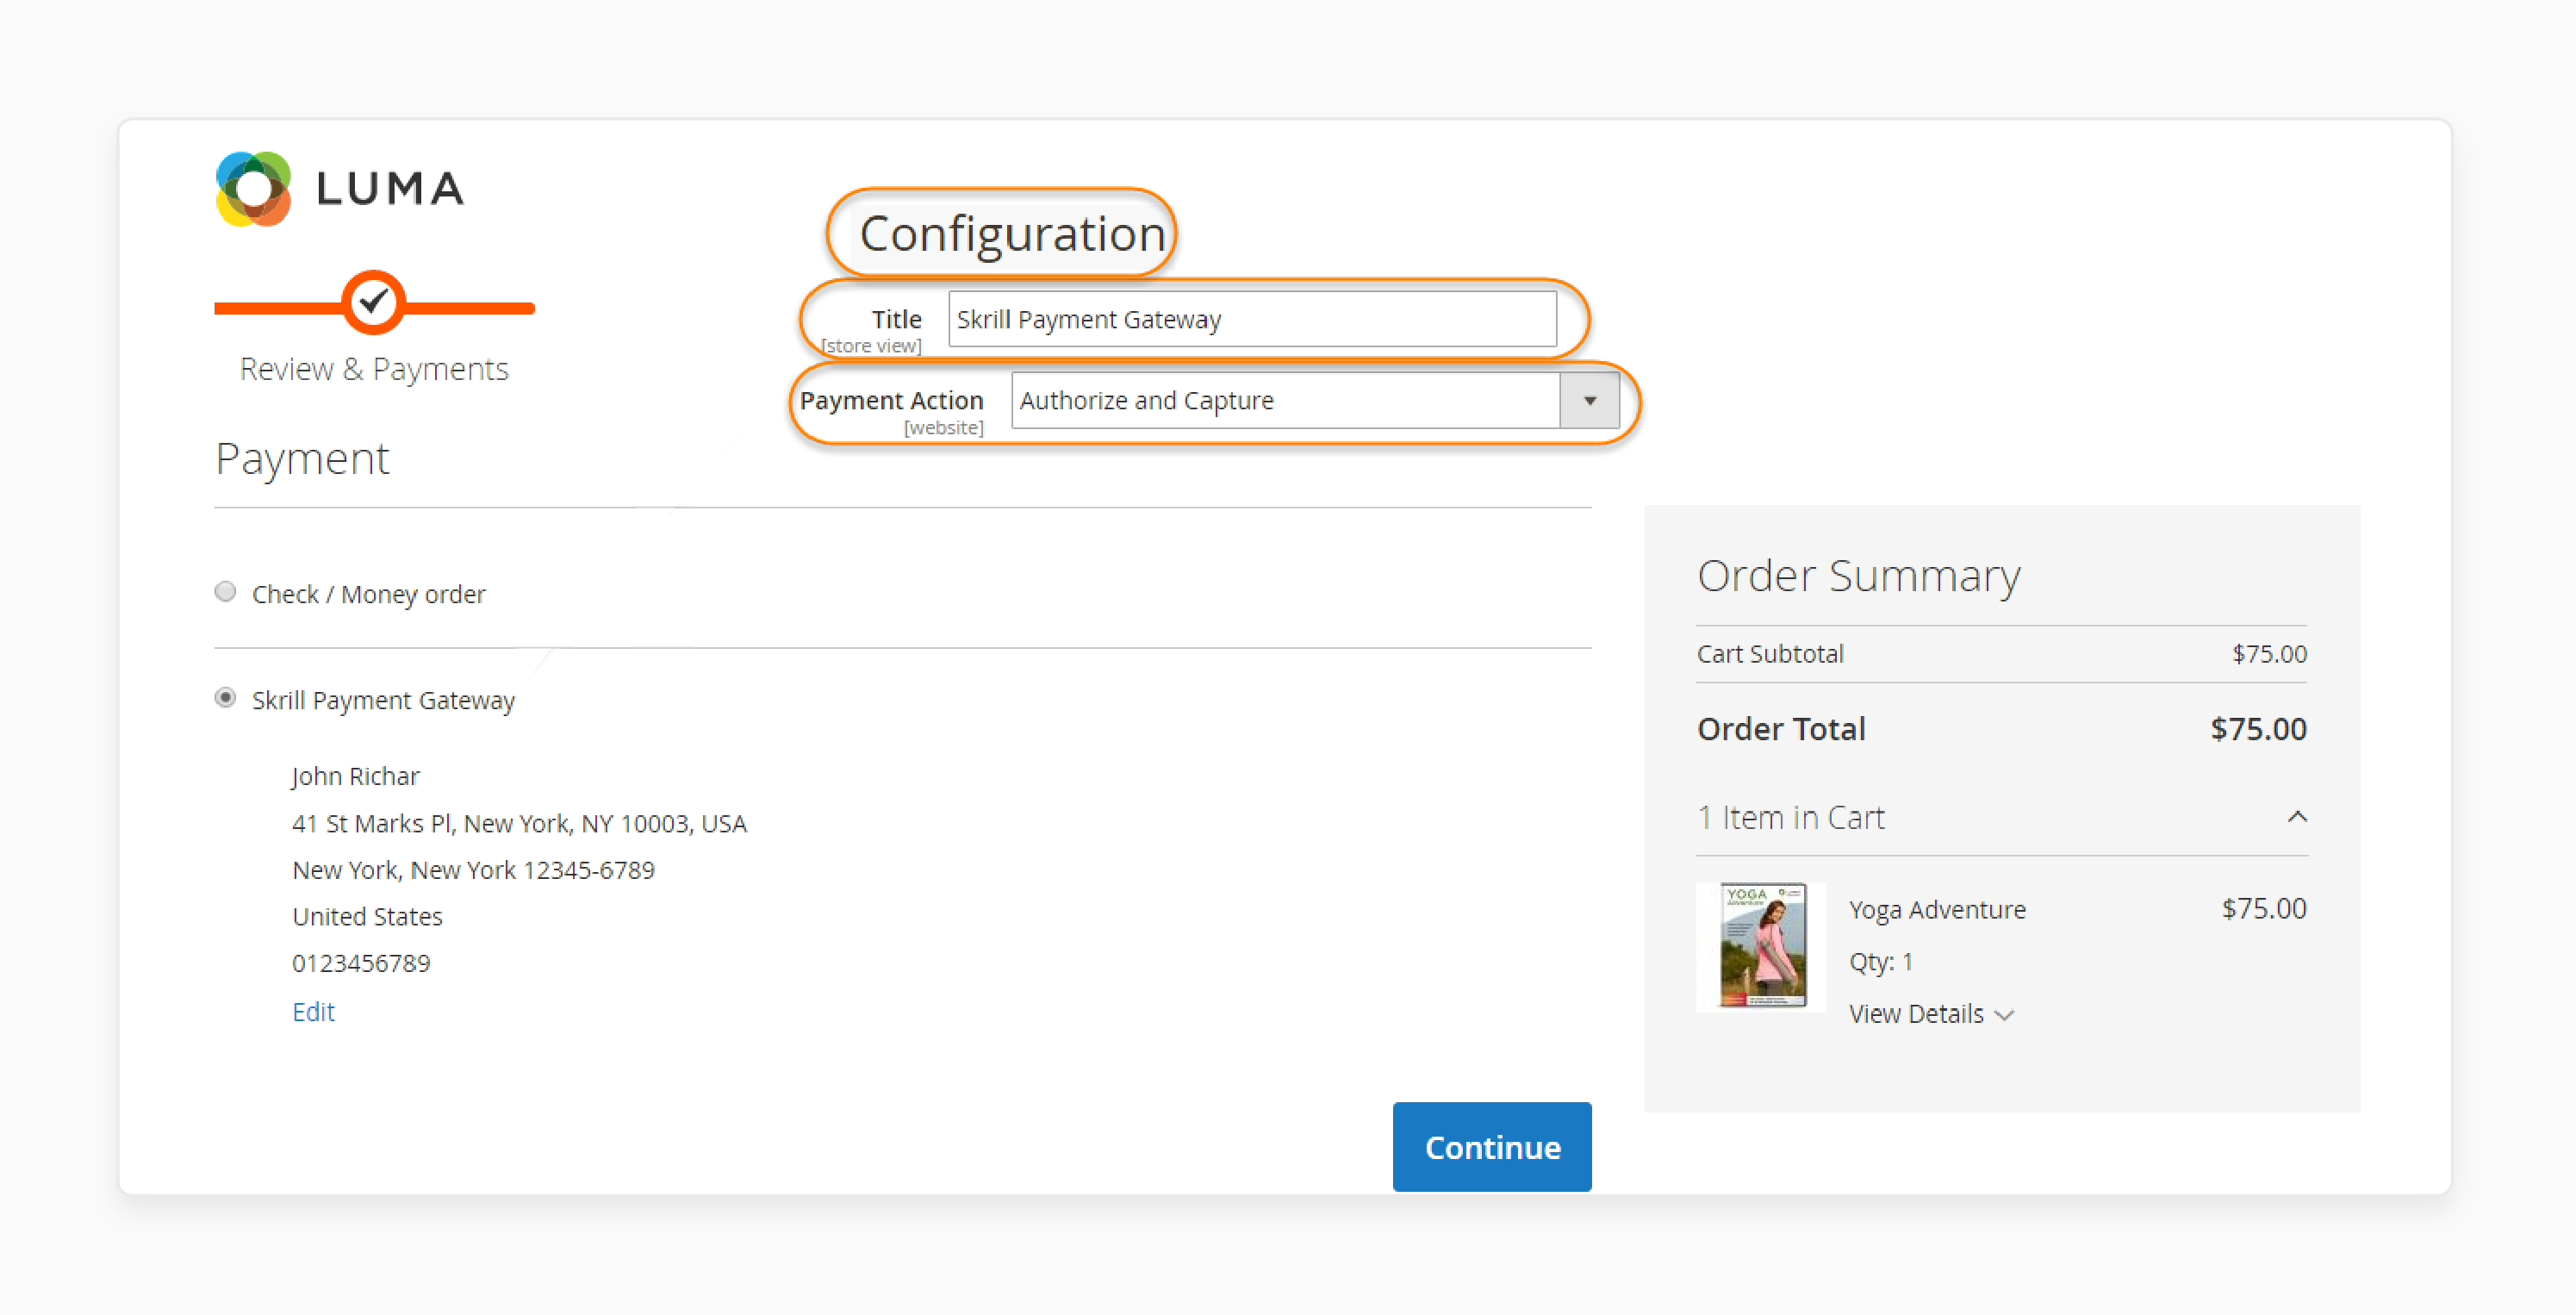Click the LUMA wordmark text
This screenshot has height=1315, width=2576.
390,189
